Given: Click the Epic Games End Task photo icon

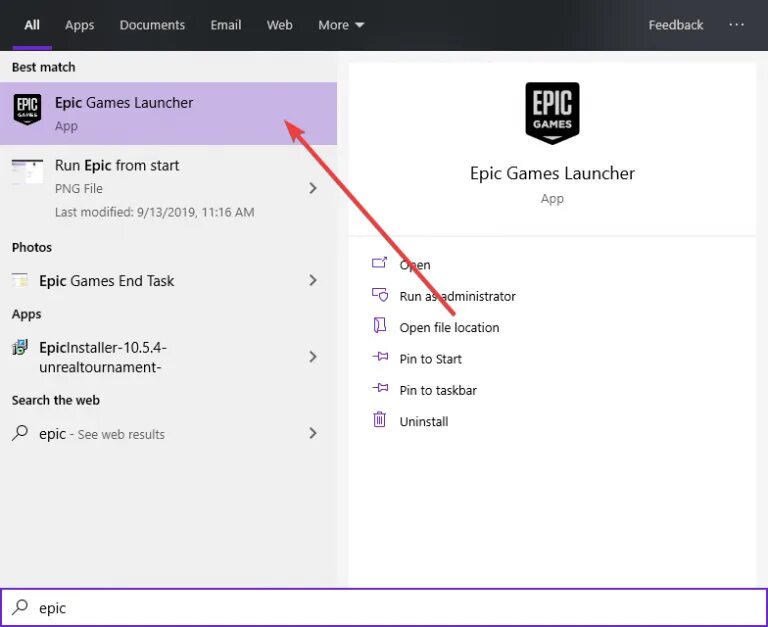Looking at the screenshot, I should coord(20,280).
